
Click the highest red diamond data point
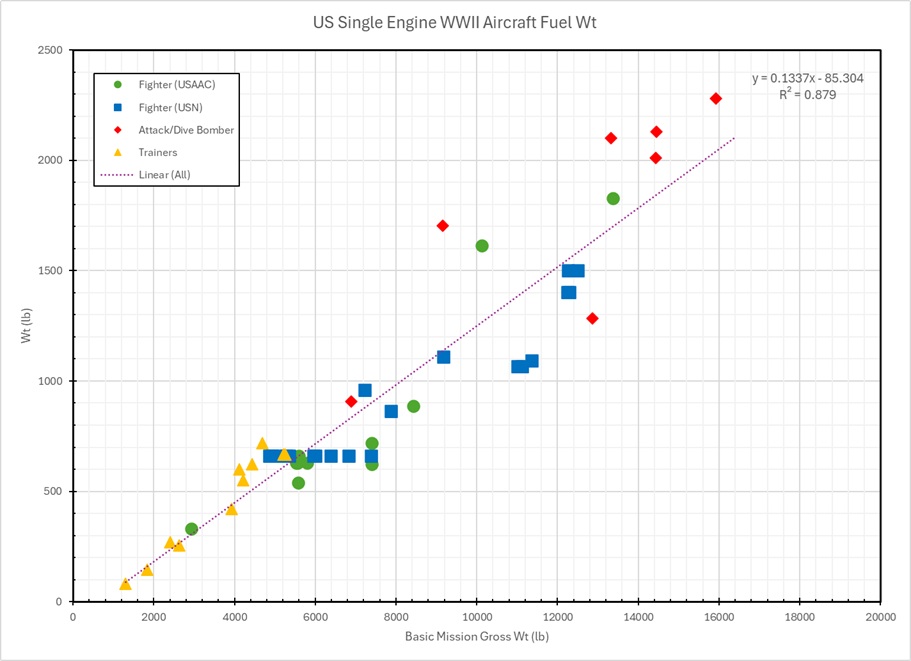point(716,98)
